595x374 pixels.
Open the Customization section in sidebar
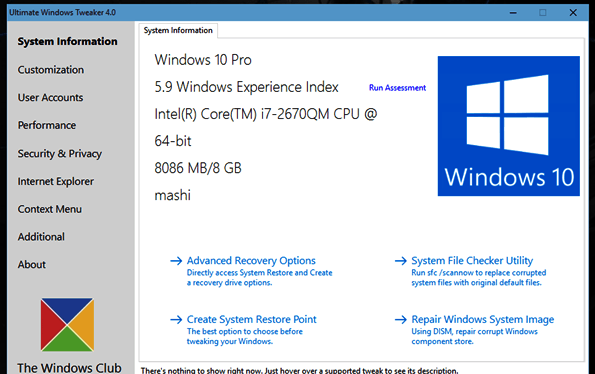(x=50, y=70)
